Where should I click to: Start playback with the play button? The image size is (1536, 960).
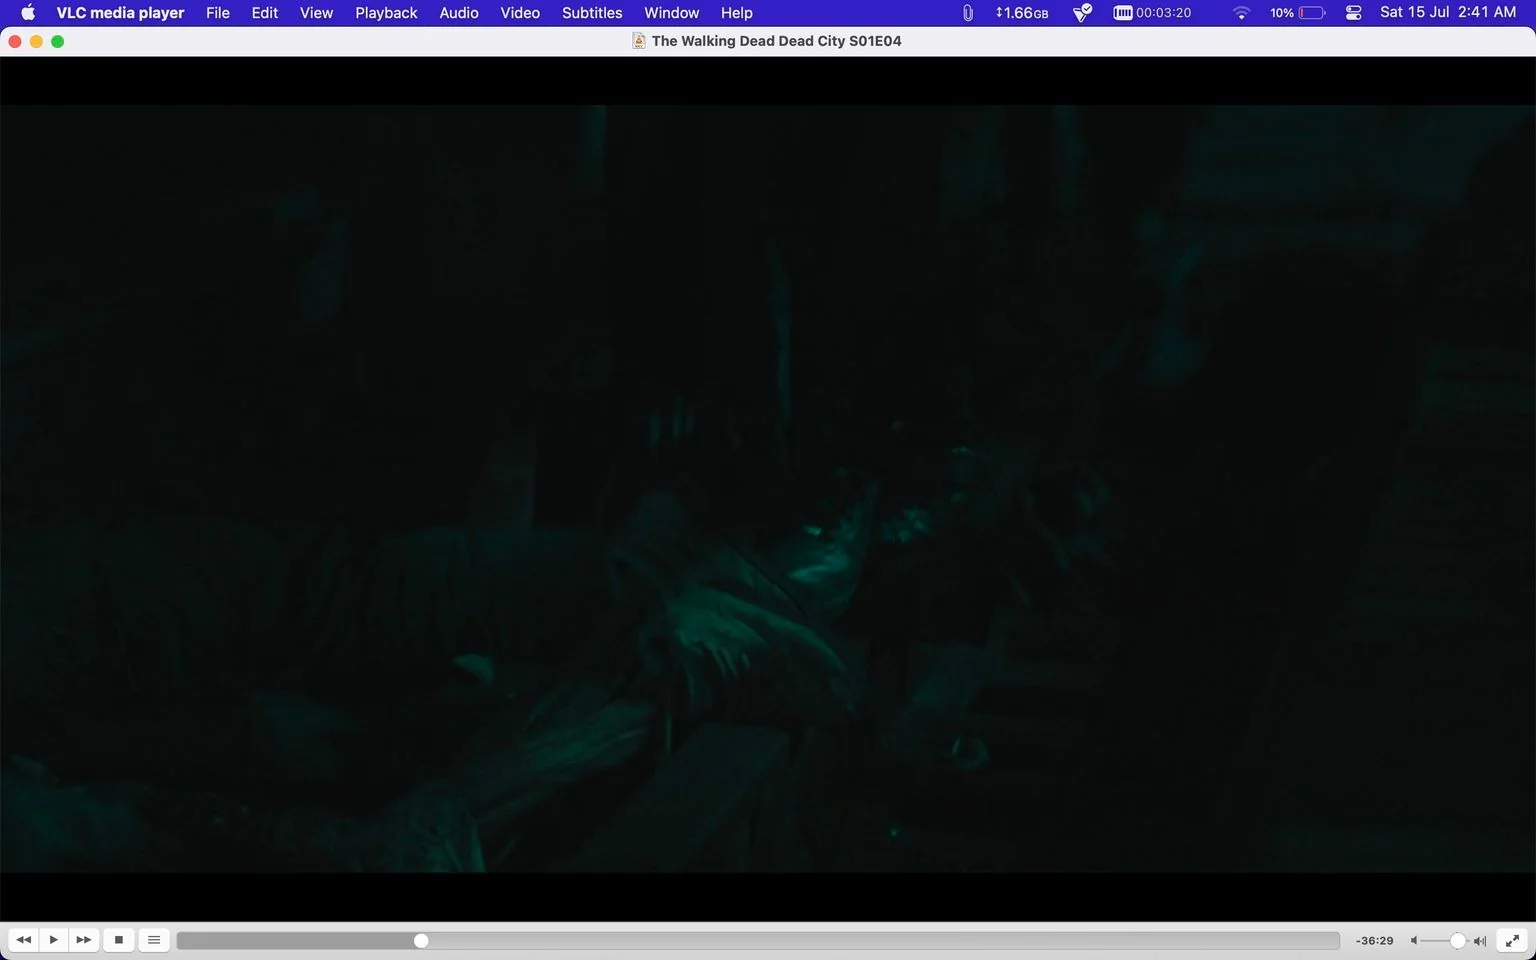pos(53,940)
